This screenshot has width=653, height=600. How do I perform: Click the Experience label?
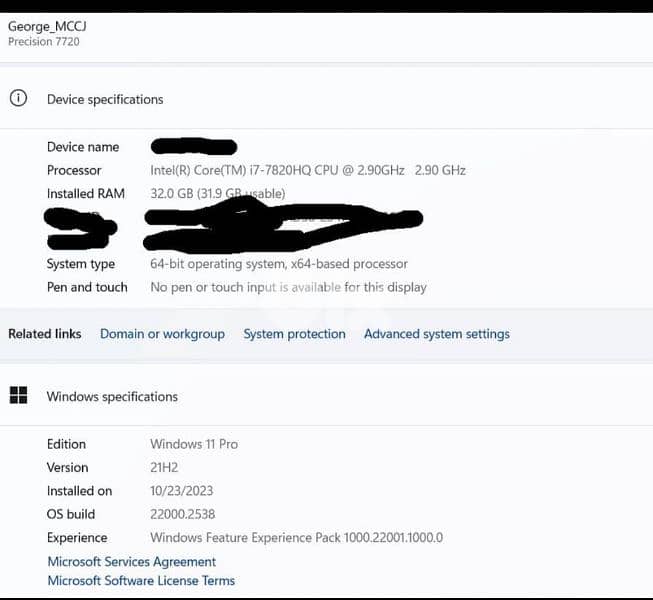pyautogui.click(x=77, y=538)
